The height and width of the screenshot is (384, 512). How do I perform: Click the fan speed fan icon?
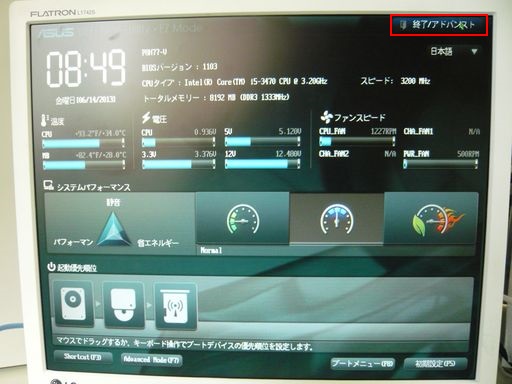click(327, 117)
